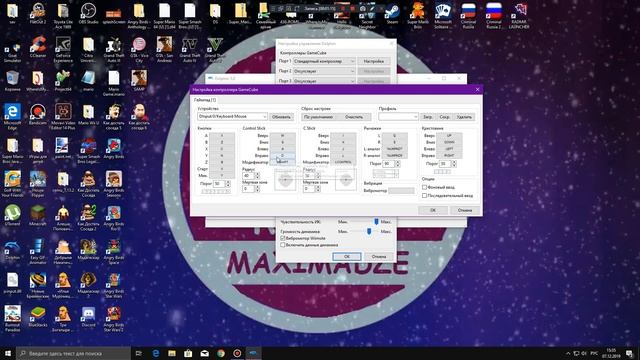
Task: Open the Task View taskbar button
Action: pyautogui.click(x=138, y=353)
